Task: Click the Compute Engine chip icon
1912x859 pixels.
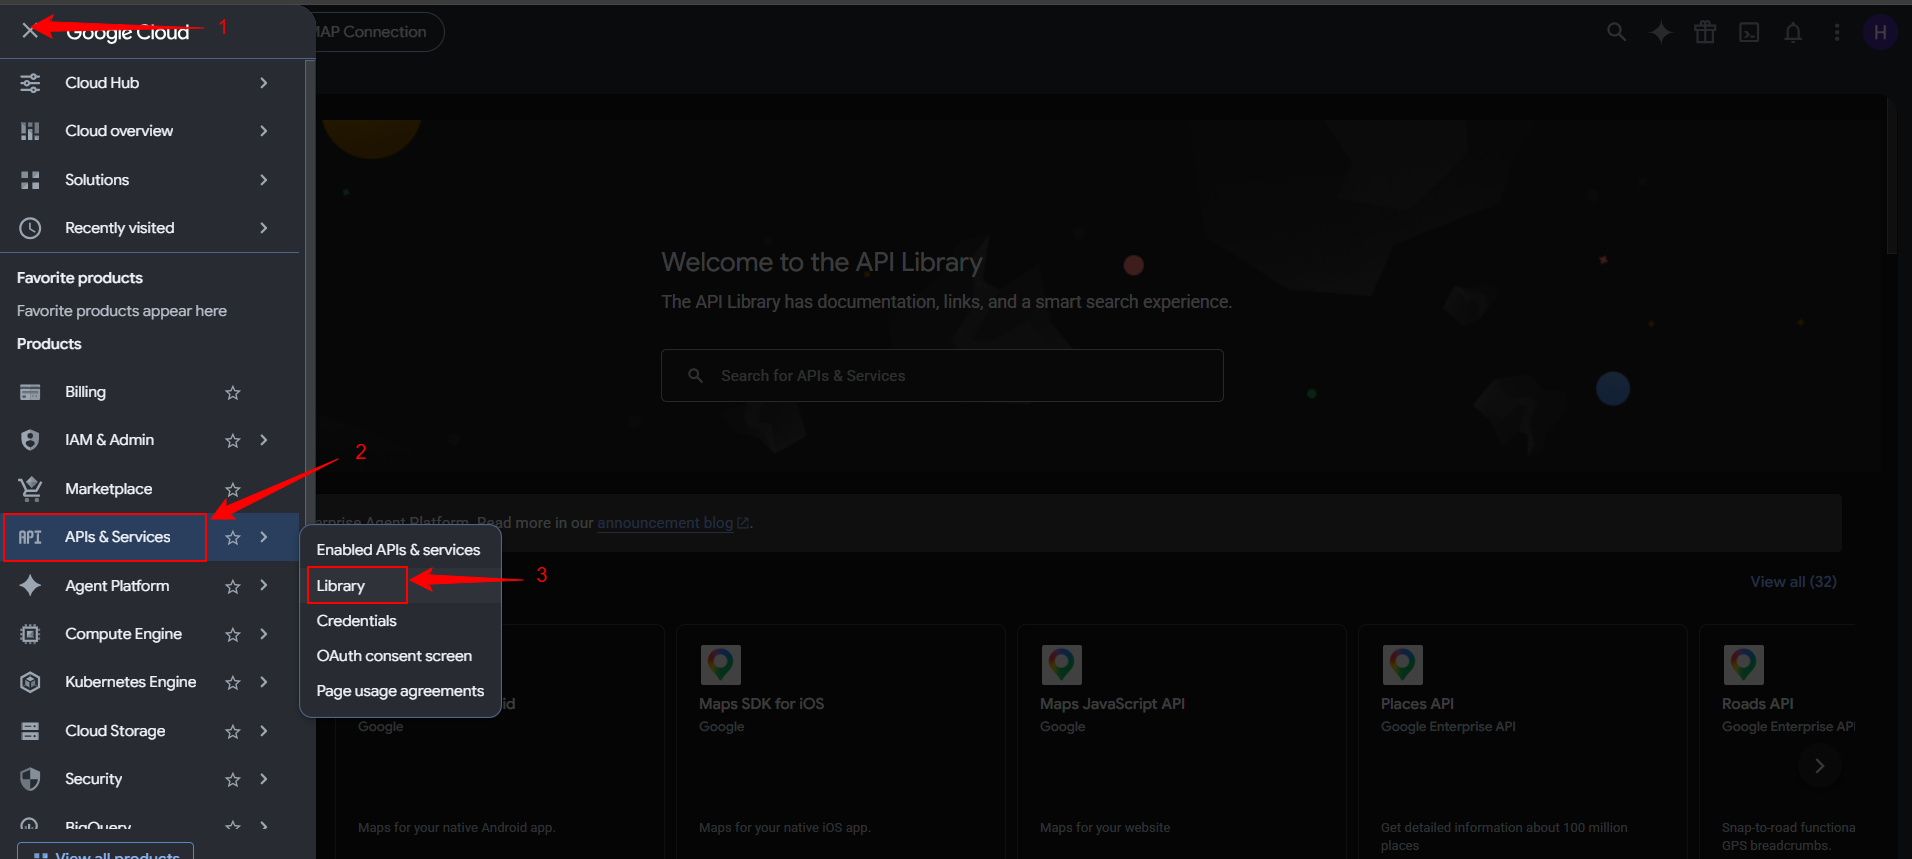Action: click(30, 634)
